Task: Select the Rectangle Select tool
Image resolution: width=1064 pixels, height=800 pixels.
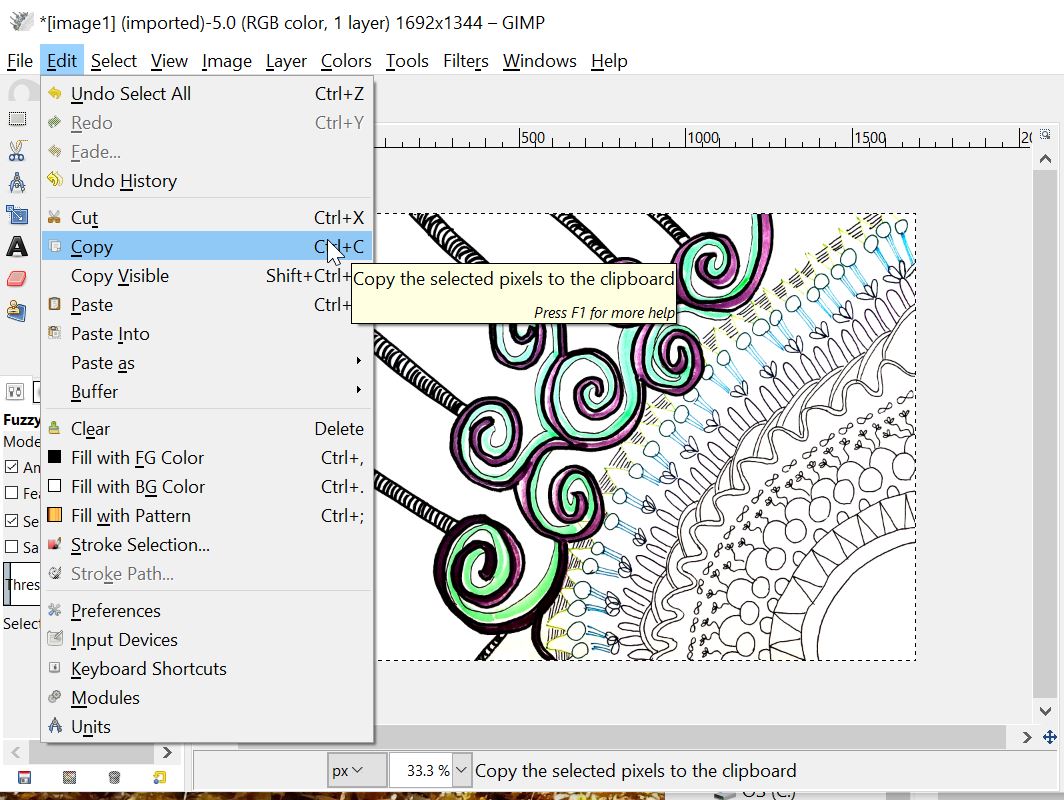Action: 17,119
